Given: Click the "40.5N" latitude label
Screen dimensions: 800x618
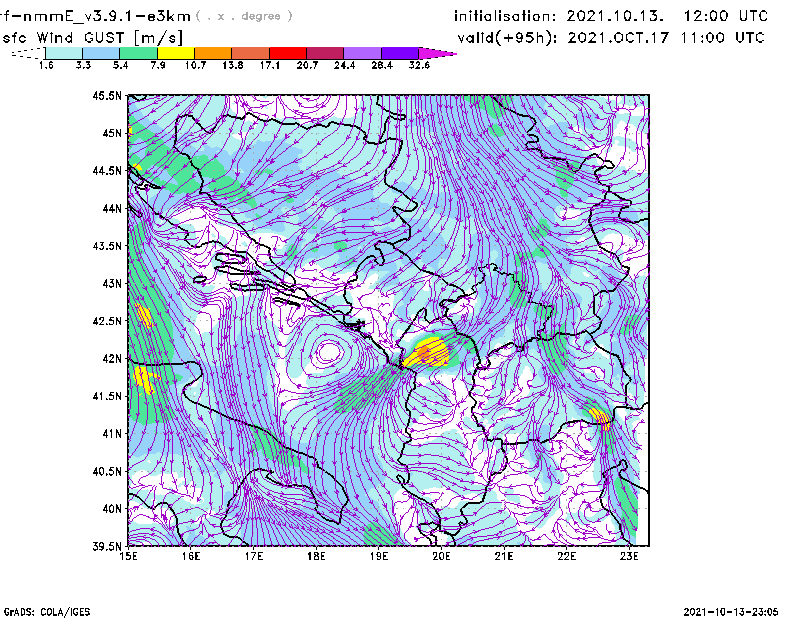Looking at the screenshot, I should (x=107, y=472).
